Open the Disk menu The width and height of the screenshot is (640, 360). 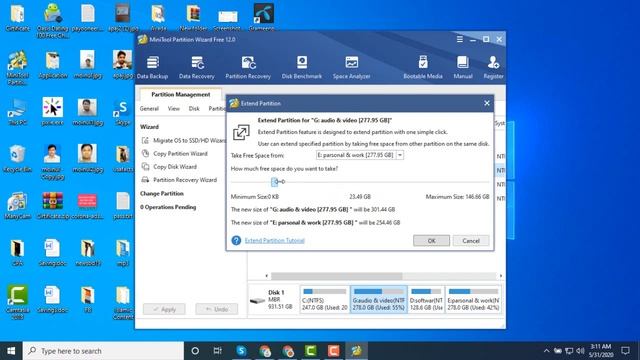pyautogui.click(x=194, y=109)
